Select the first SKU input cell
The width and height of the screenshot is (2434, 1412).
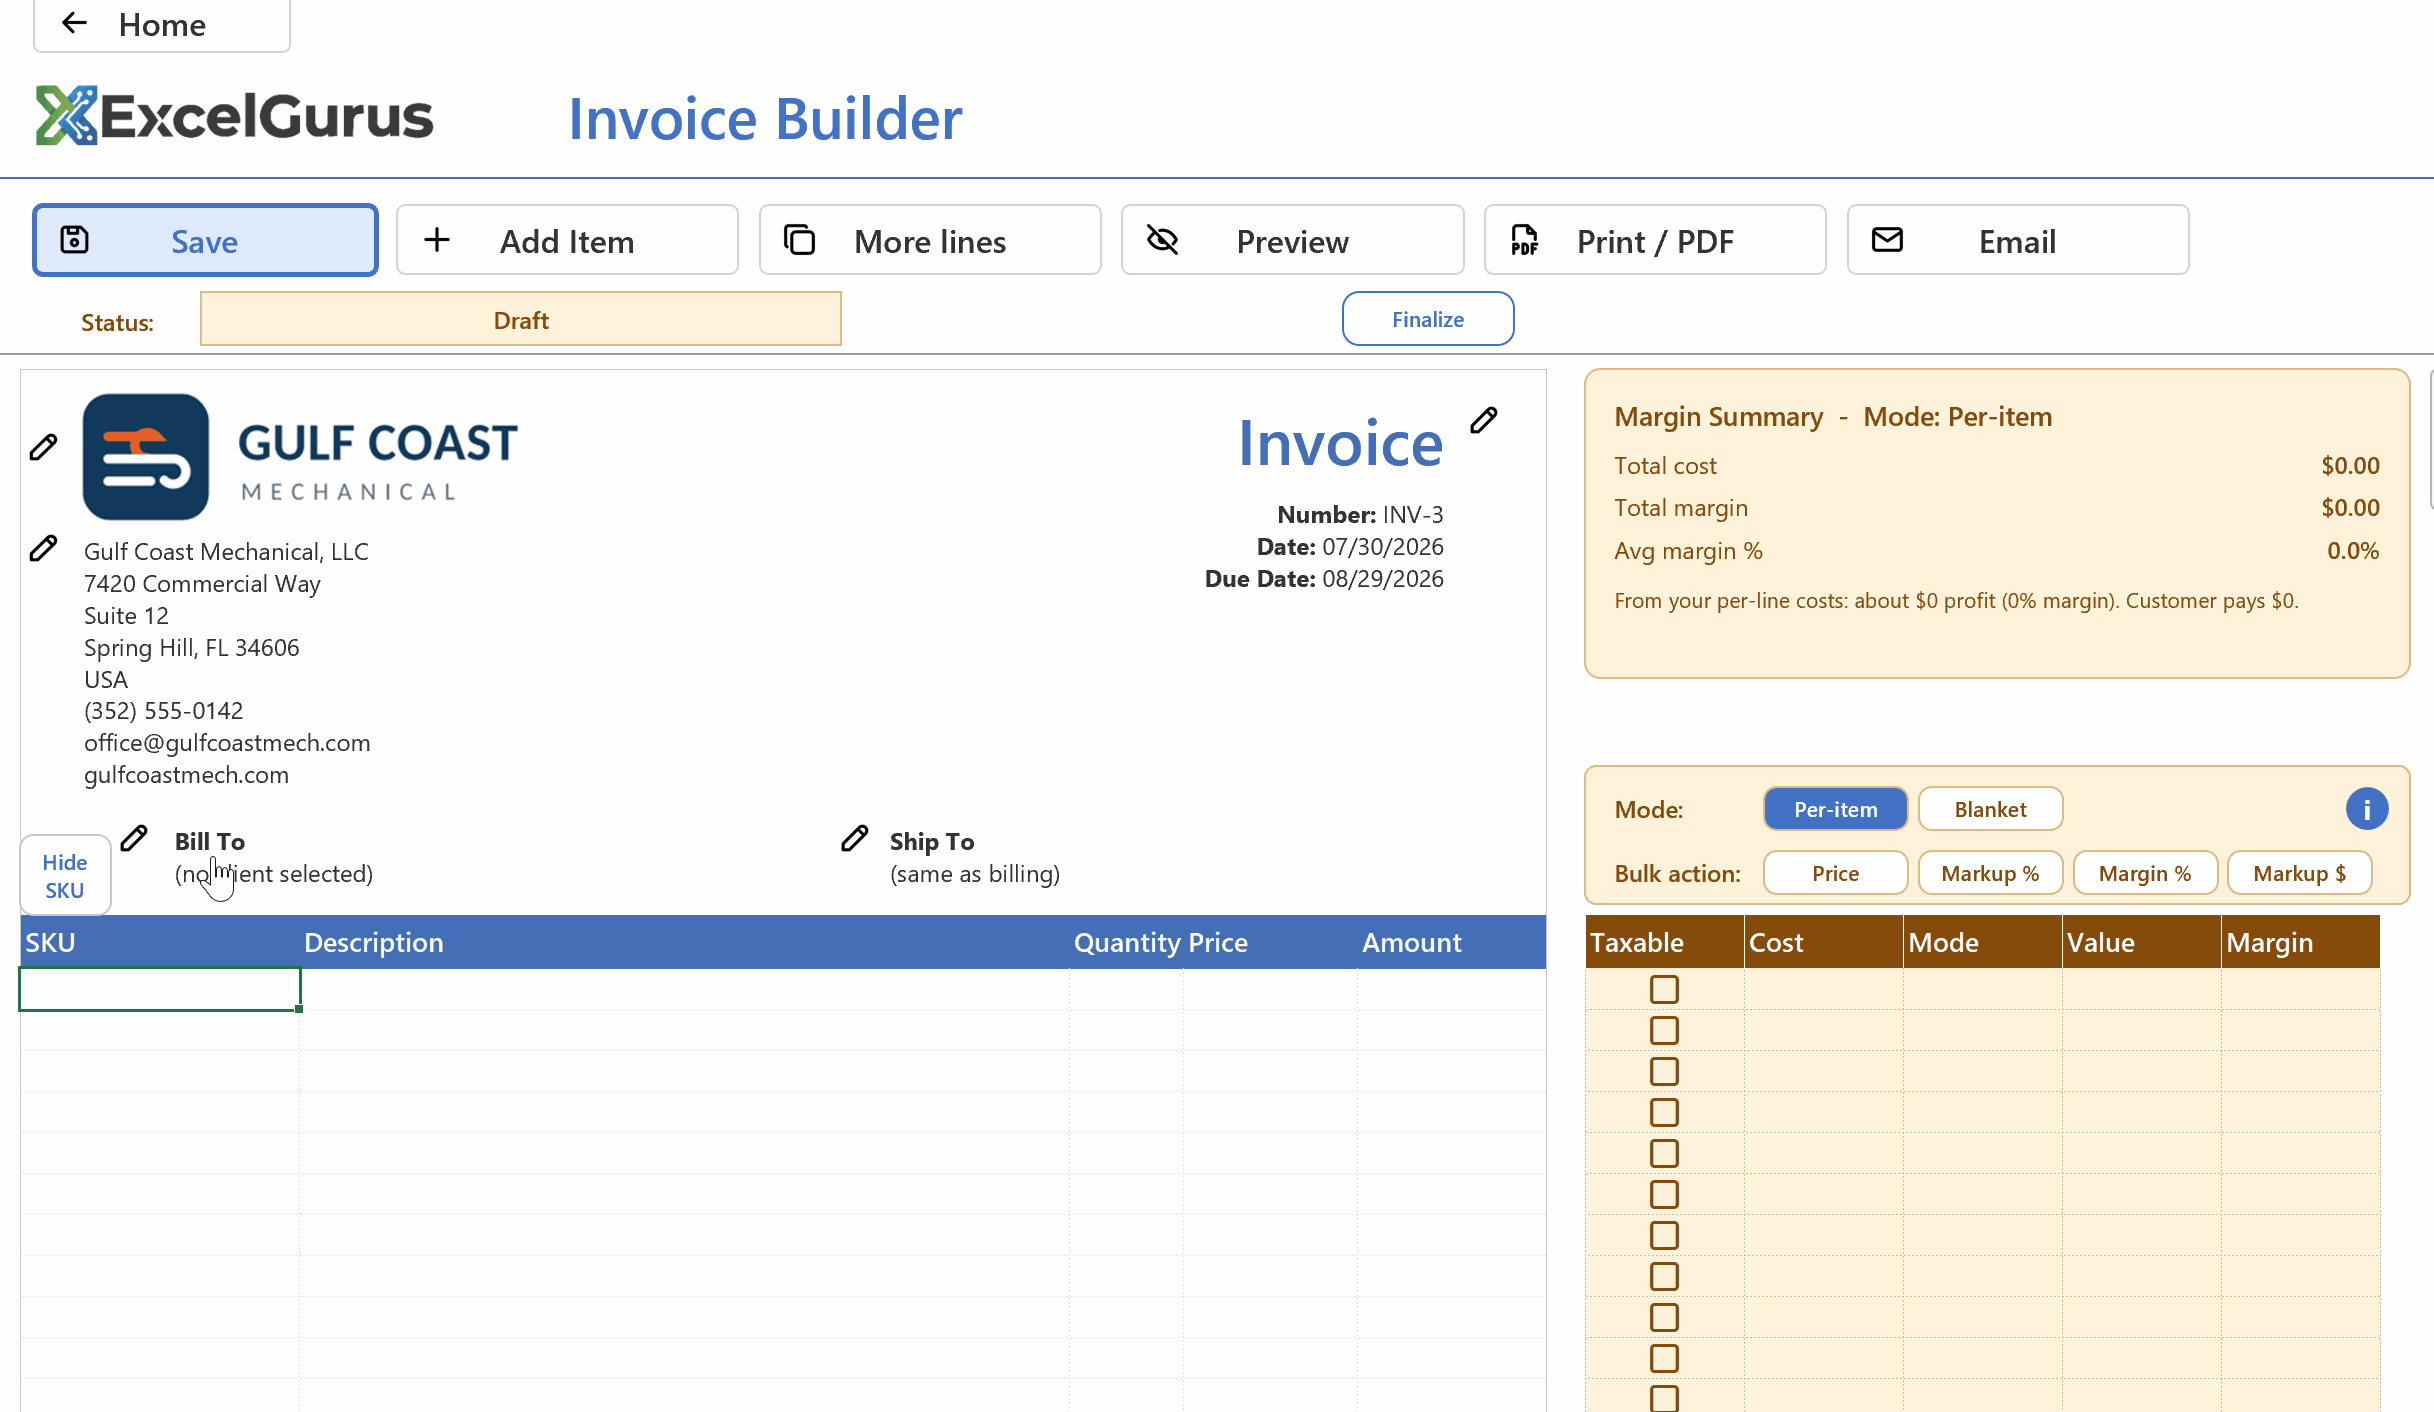pos(160,989)
